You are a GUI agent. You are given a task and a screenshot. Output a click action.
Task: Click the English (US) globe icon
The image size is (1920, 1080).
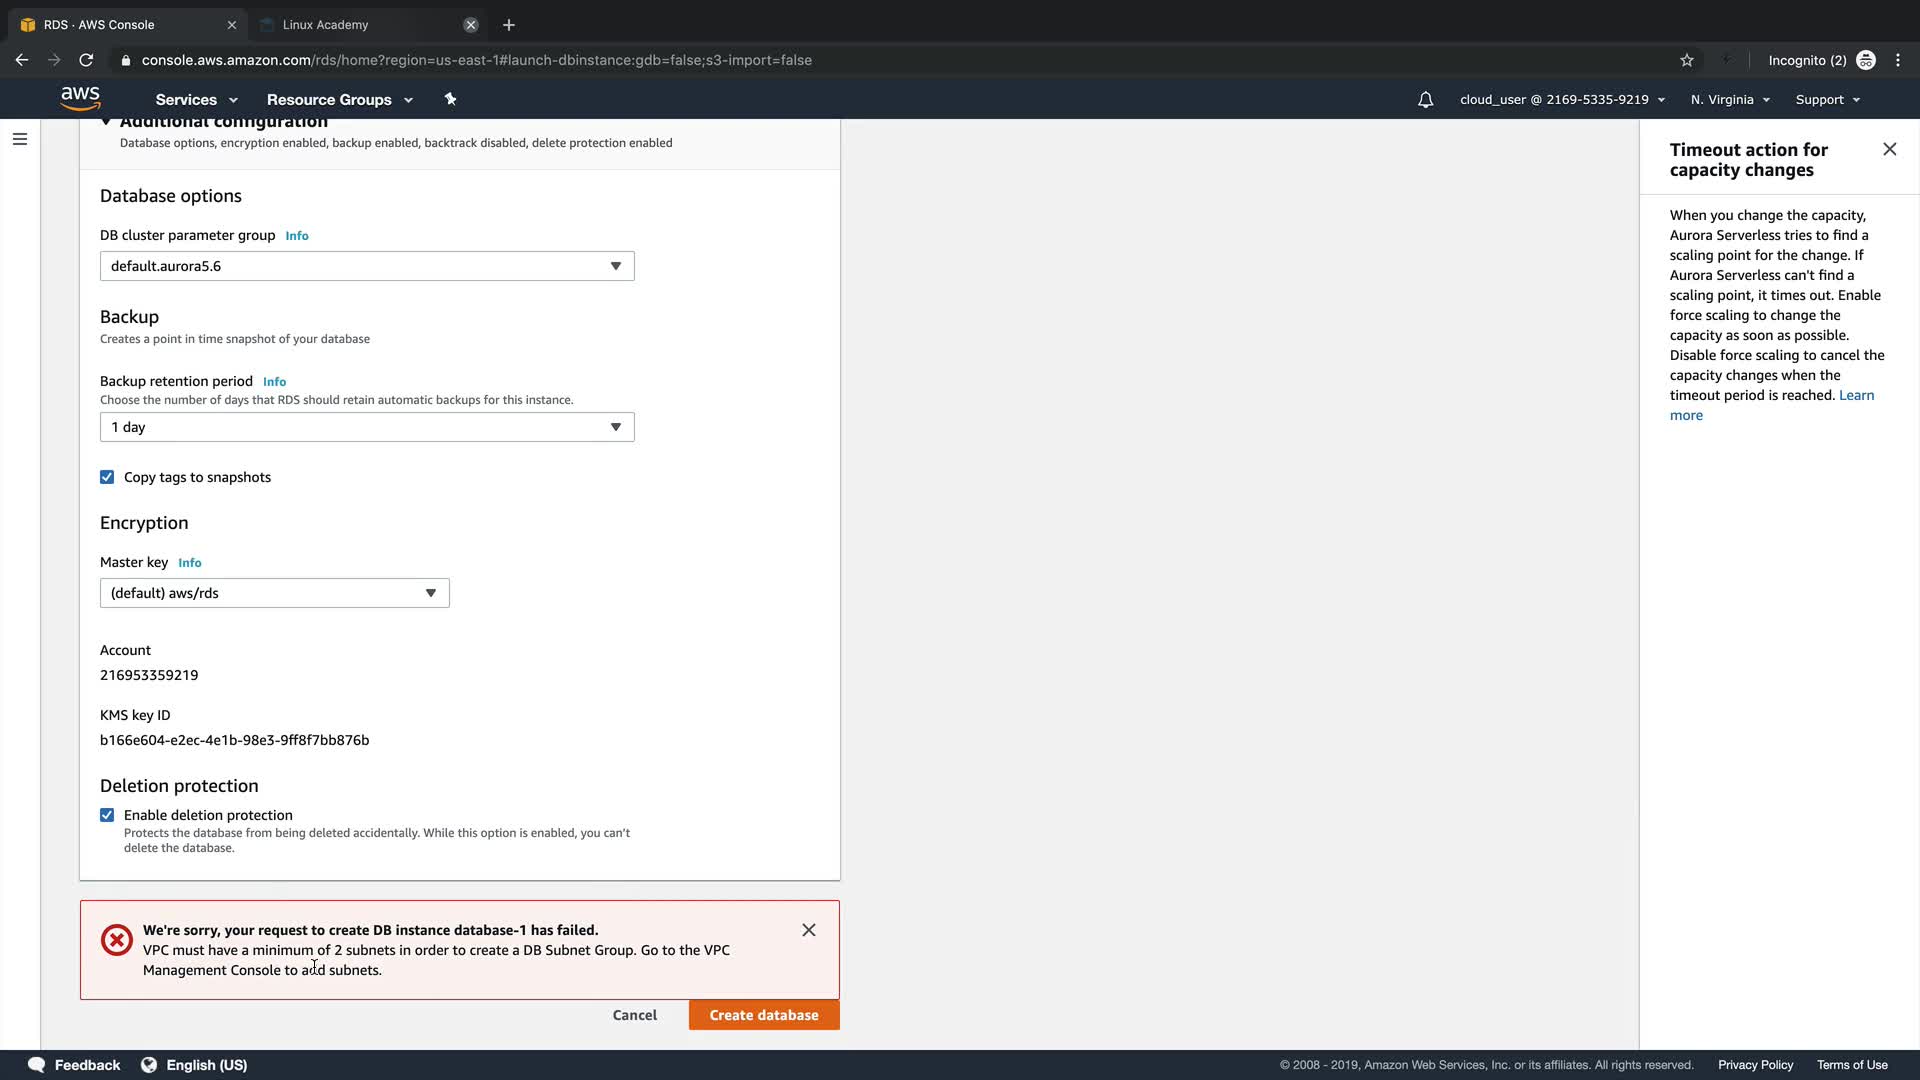pos(149,1065)
